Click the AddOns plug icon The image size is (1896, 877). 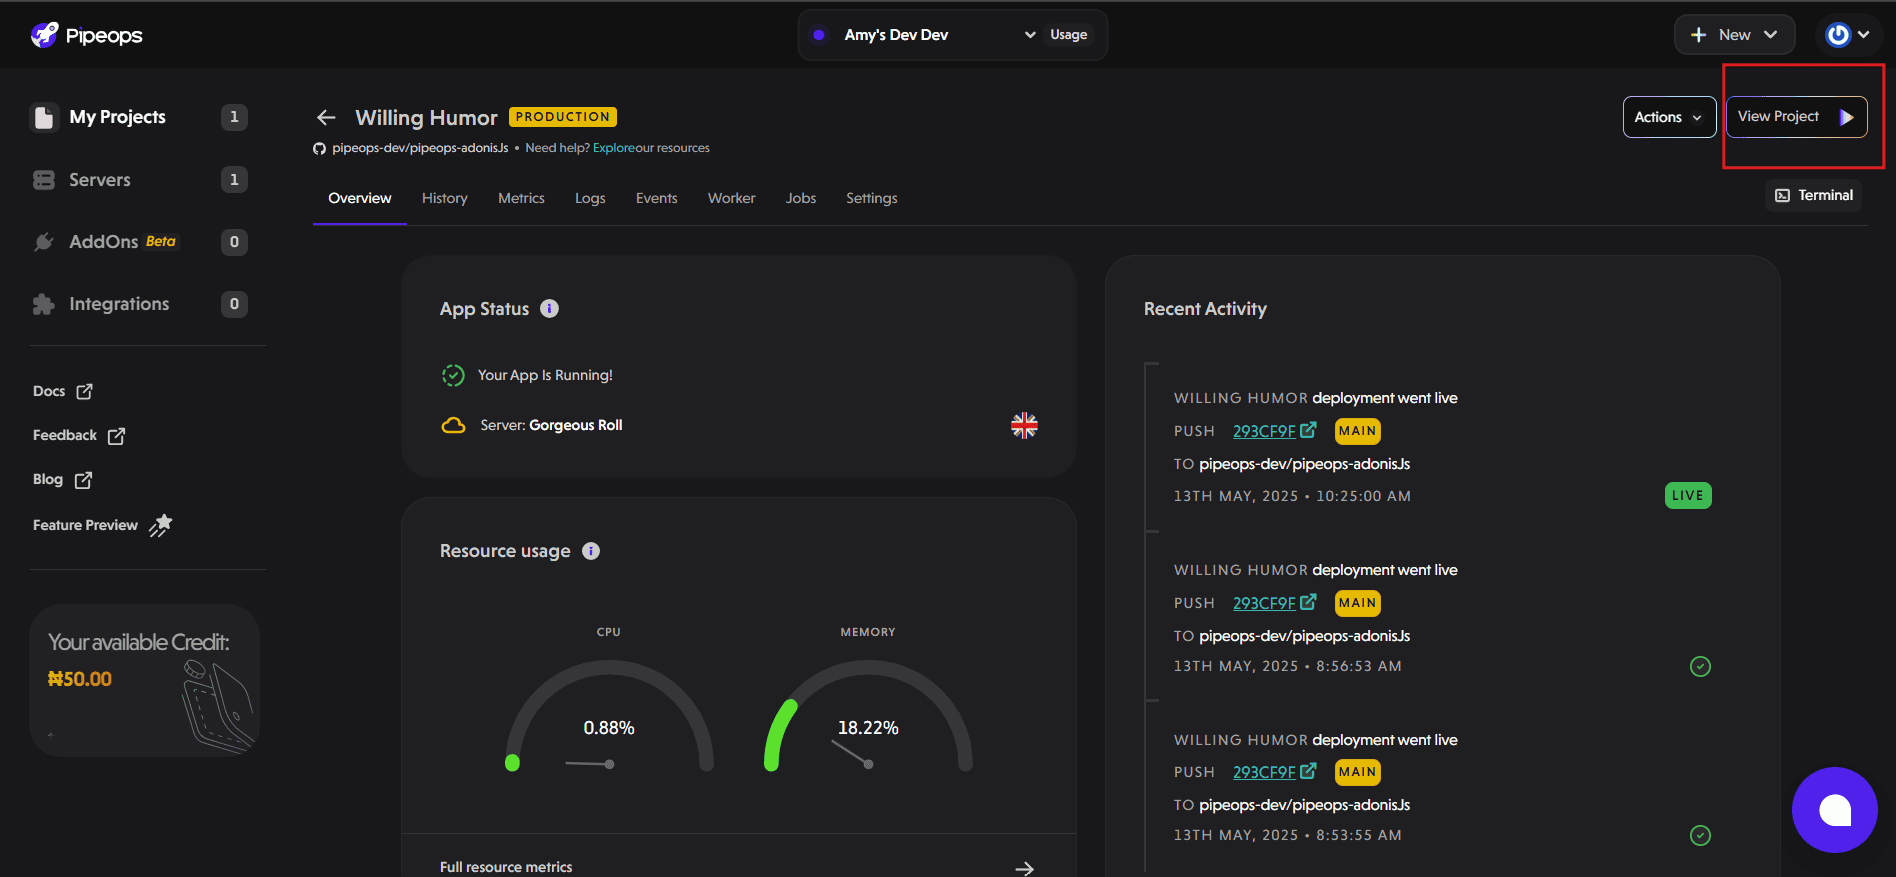(44, 242)
